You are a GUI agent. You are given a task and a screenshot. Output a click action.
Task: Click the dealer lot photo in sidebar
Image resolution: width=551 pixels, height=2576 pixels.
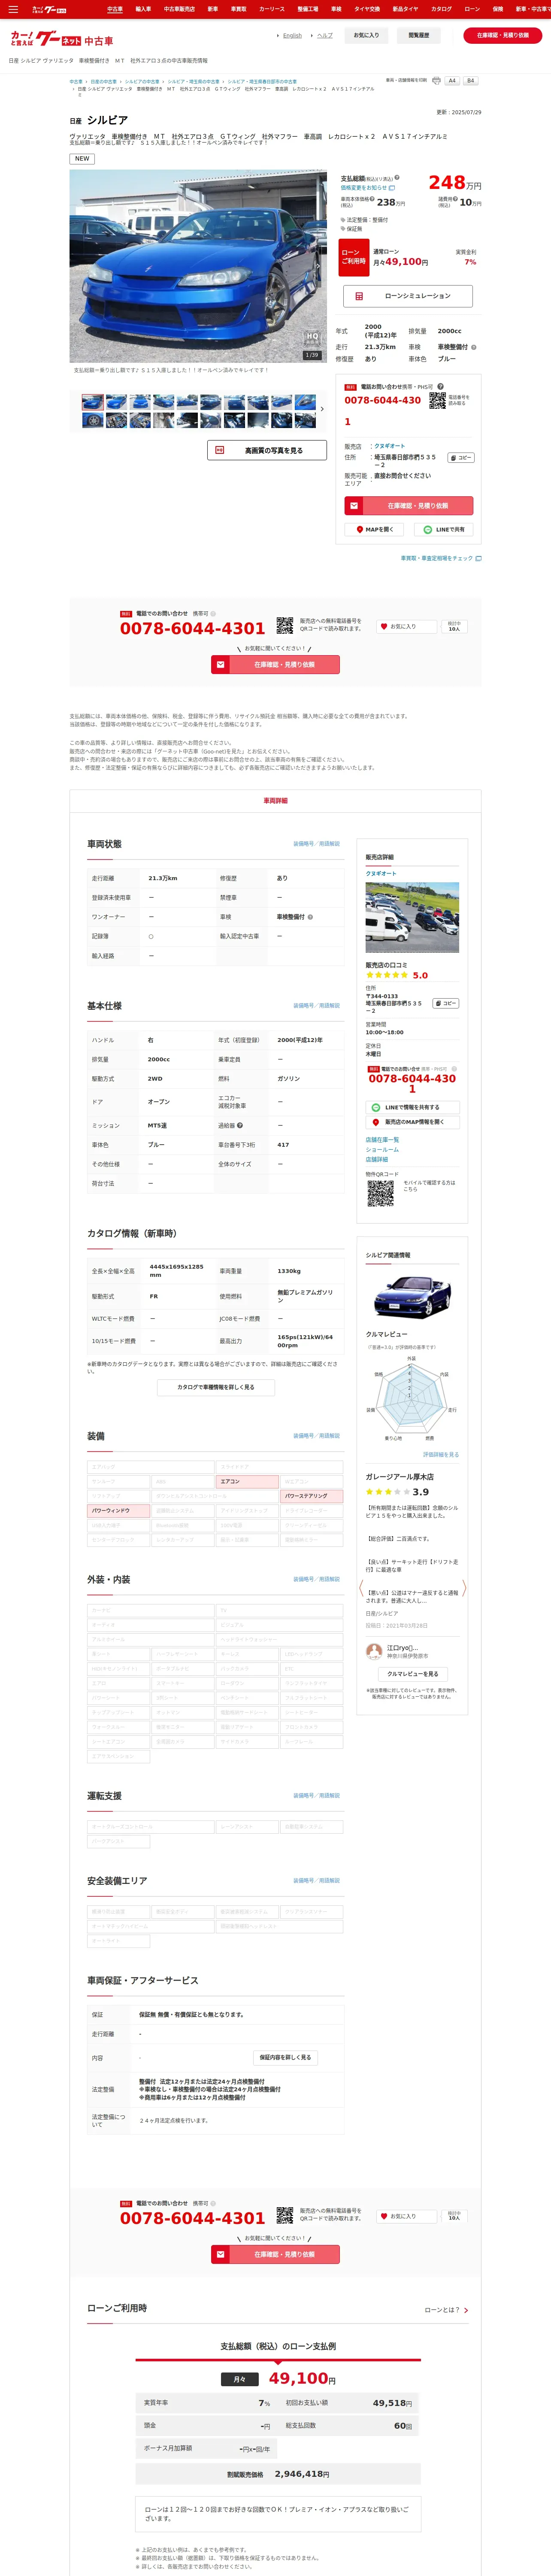click(x=412, y=917)
